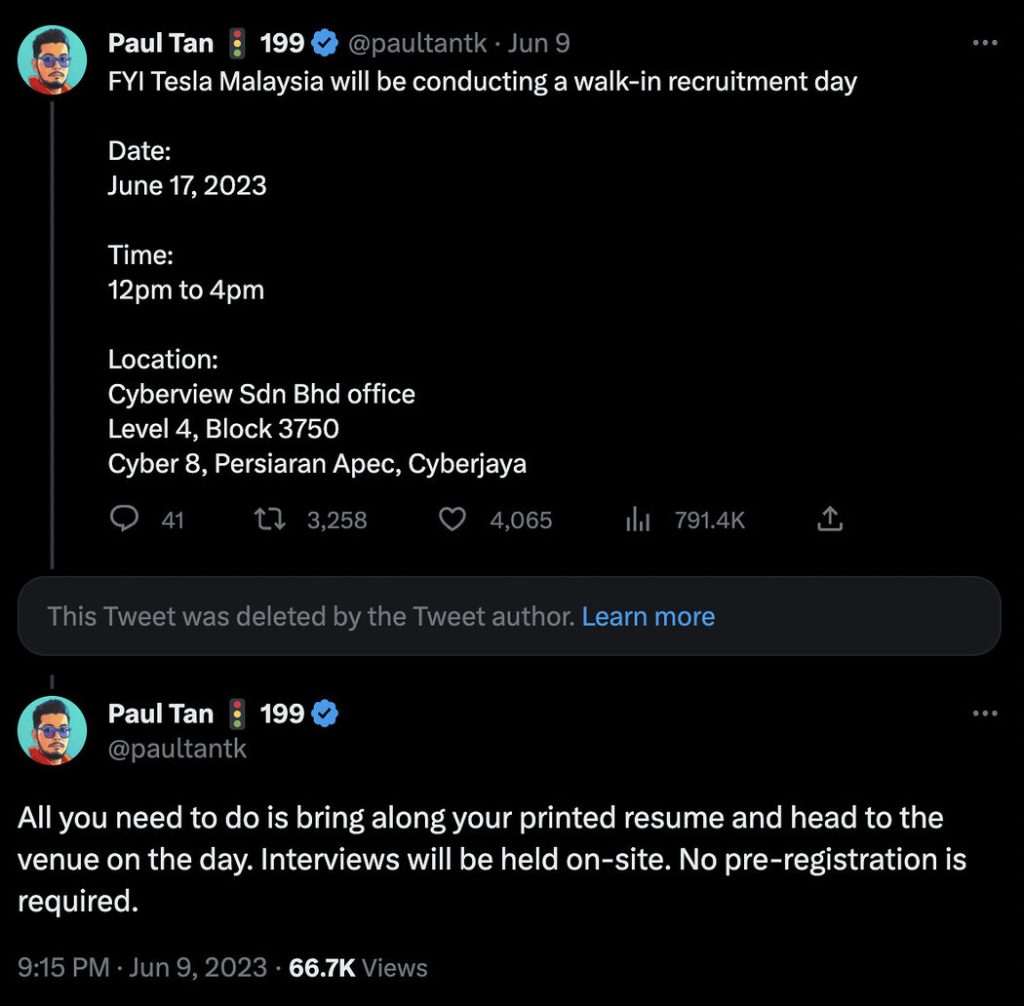1024x1006 pixels.
Task: Open the Learn more link
Action: (648, 616)
